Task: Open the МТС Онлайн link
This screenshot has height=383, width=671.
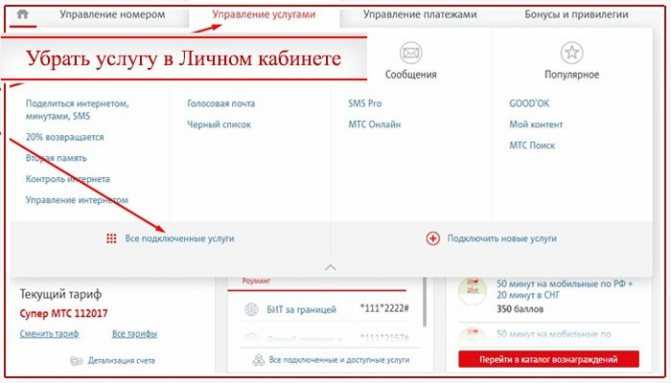Action: 374,125
